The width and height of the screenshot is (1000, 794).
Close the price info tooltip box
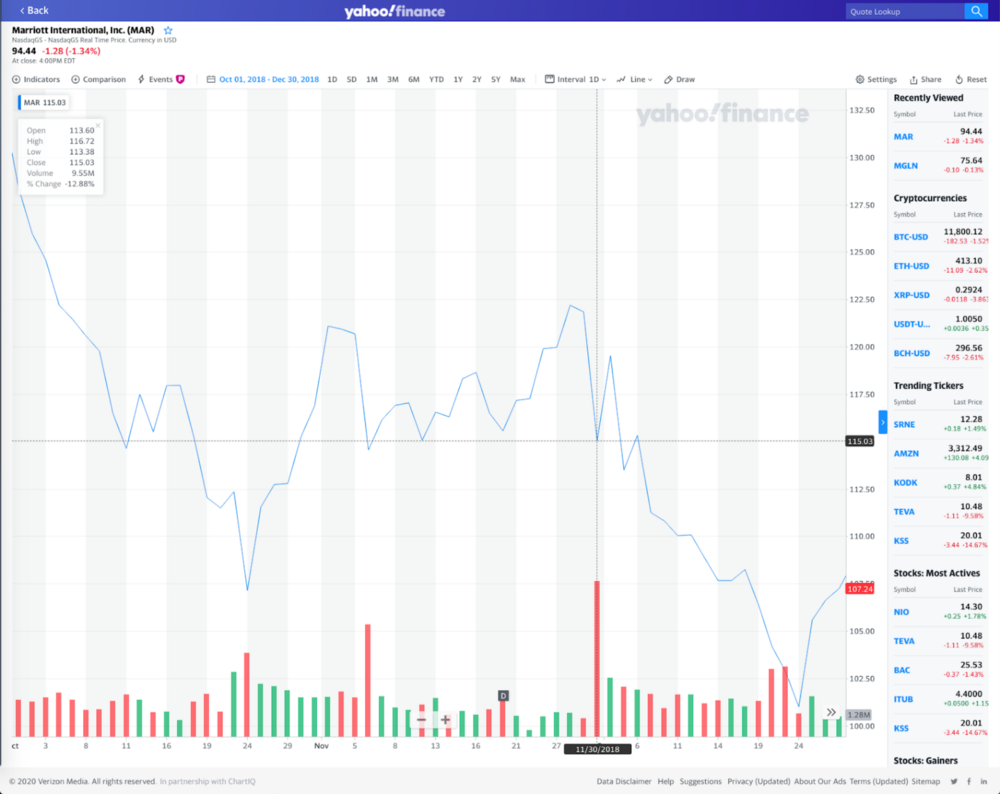click(98, 126)
